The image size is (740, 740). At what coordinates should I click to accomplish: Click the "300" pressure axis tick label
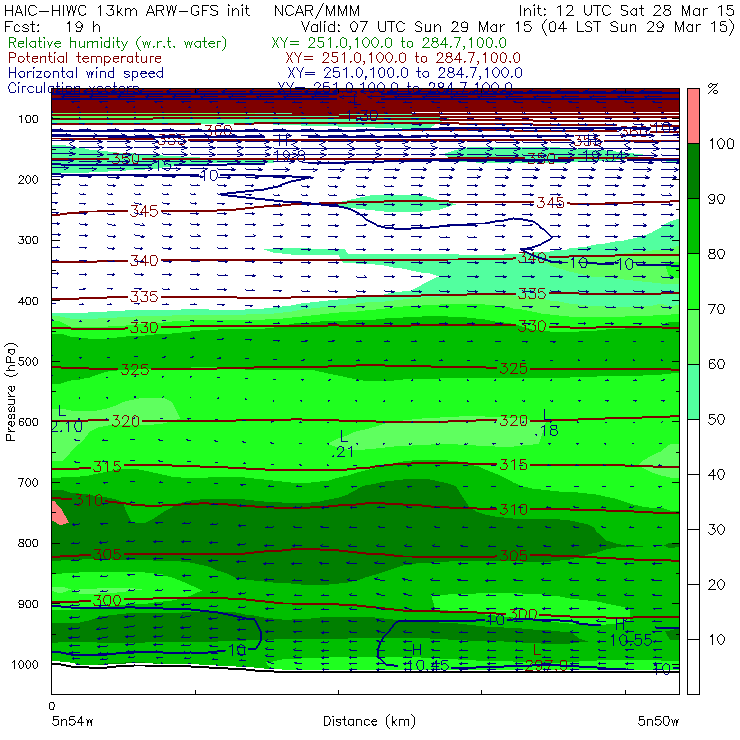click(28, 240)
